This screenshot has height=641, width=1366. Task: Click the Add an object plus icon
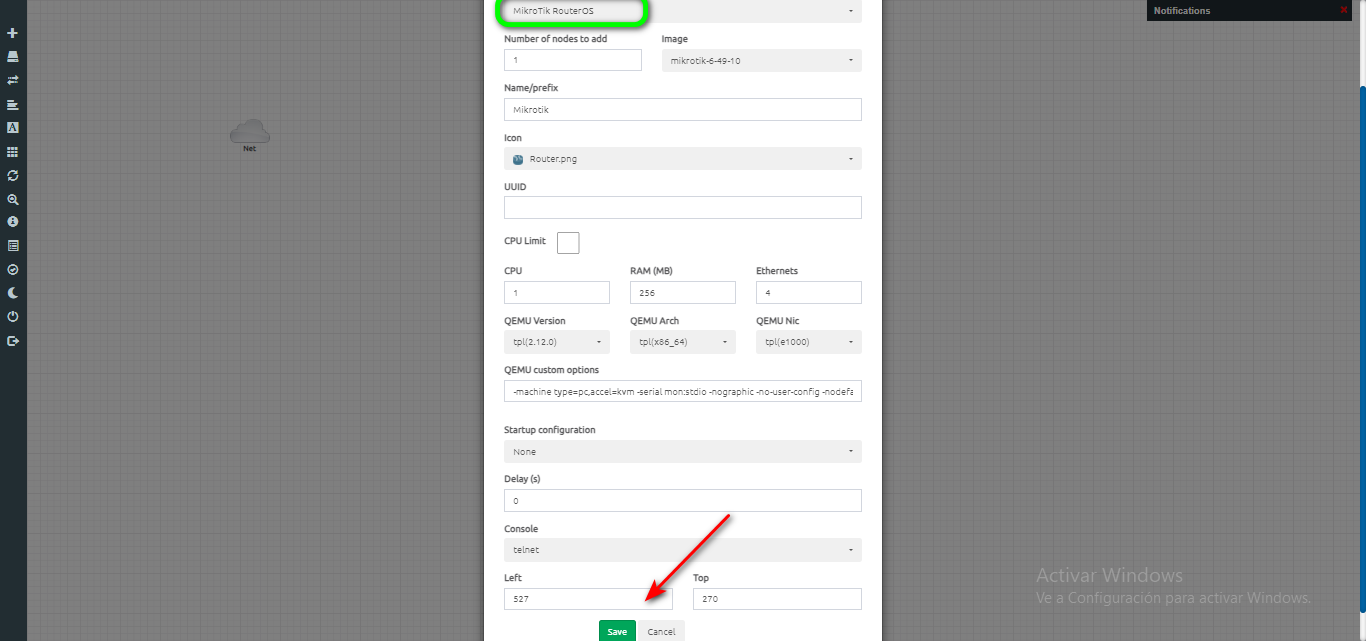[13, 33]
